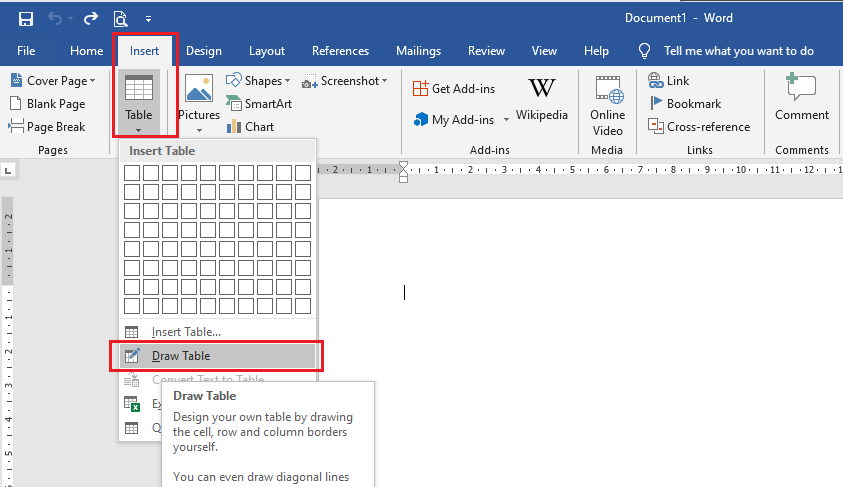Click the Excel Spreadsheet icon in the Table menu
The width and height of the screenshot is (843, 487).
132,404
